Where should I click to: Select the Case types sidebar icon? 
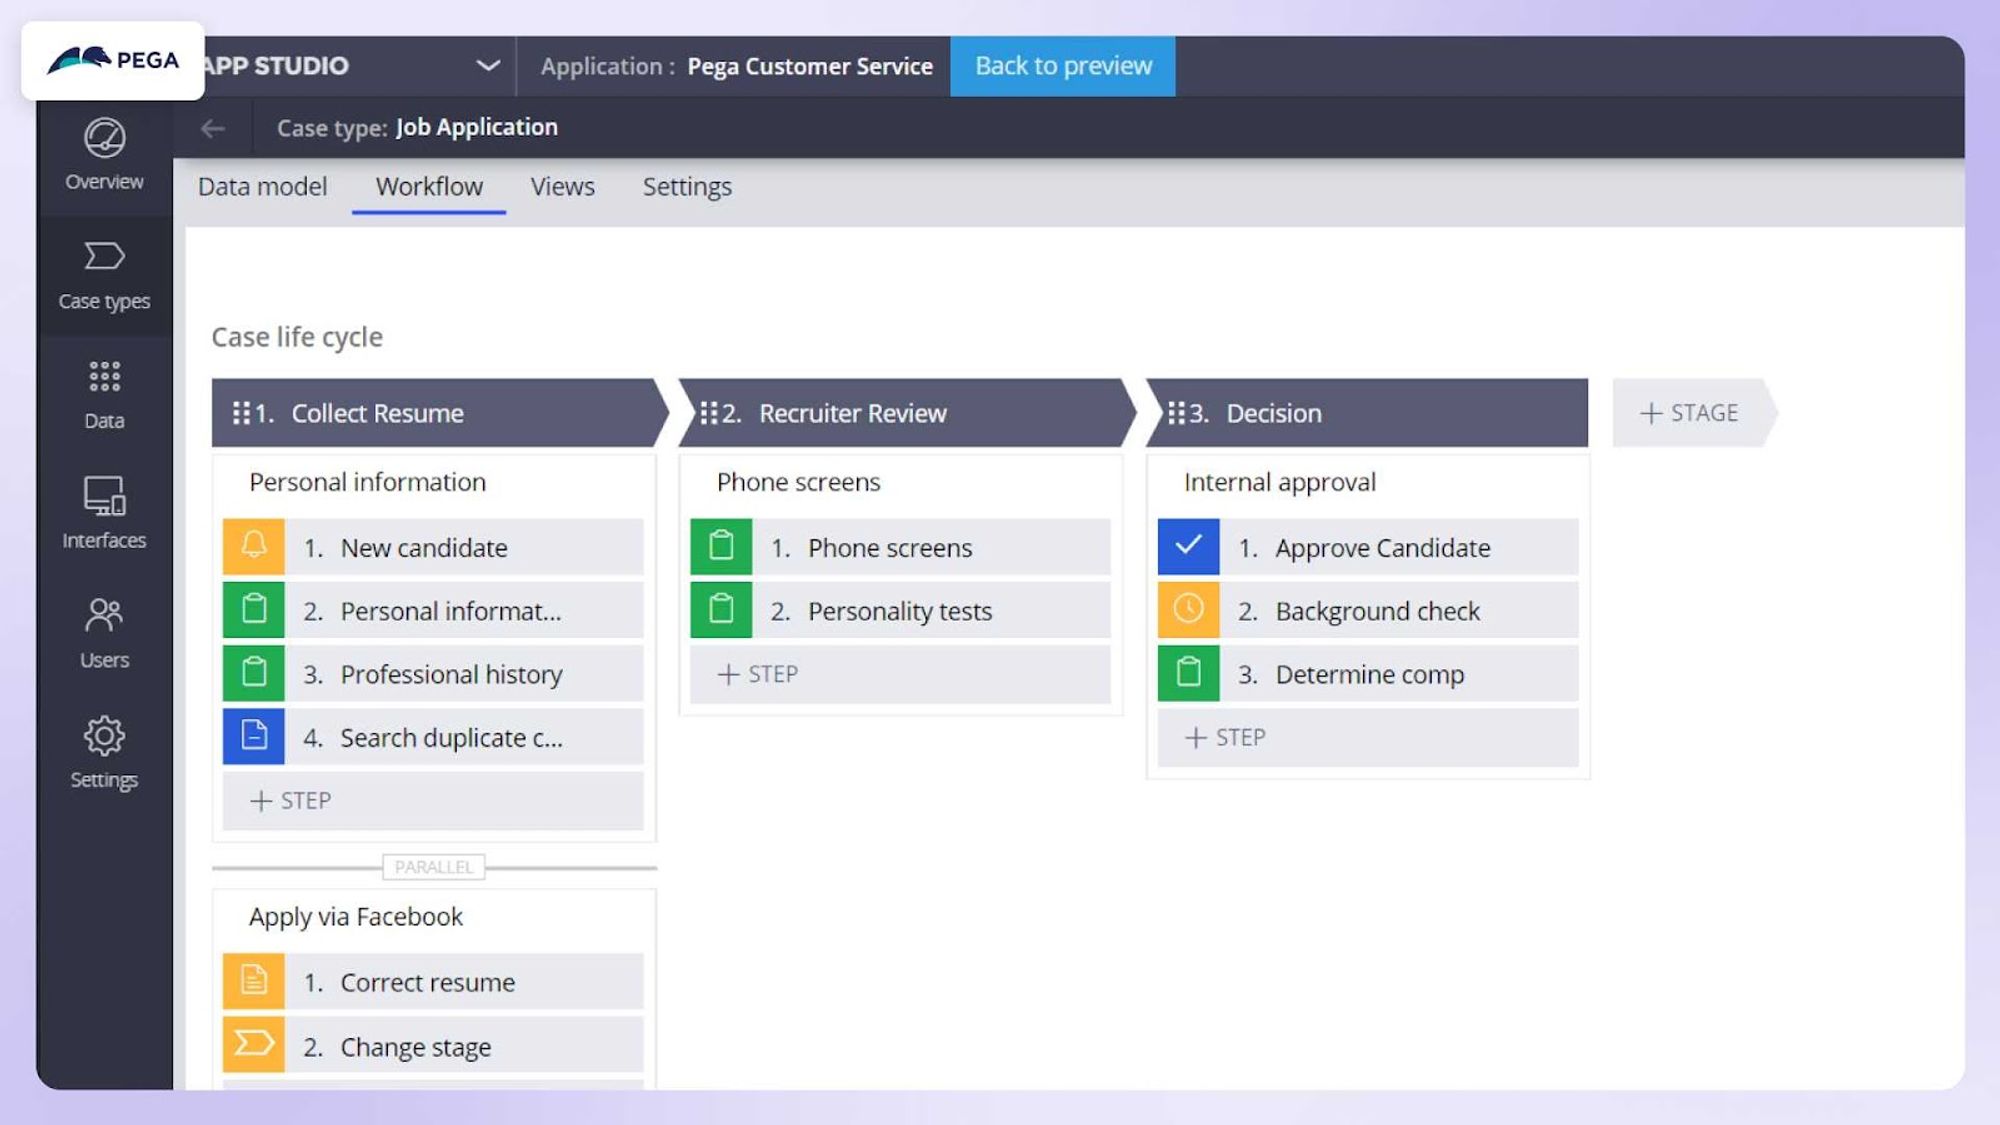pyautogui.click(x=103, y=275)
